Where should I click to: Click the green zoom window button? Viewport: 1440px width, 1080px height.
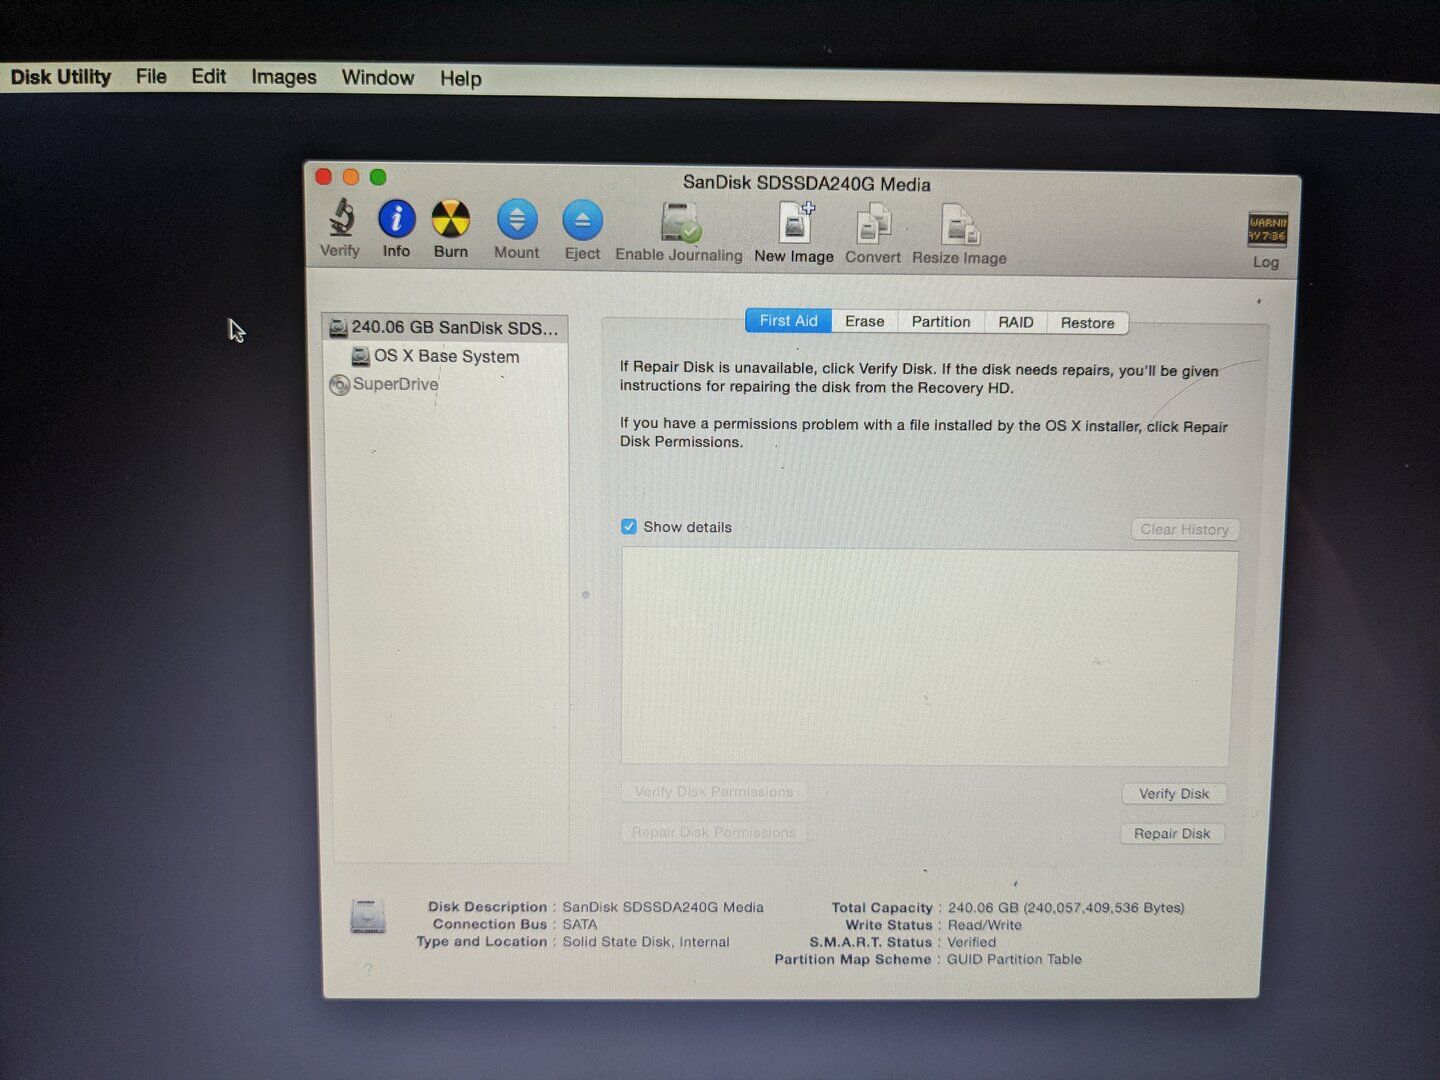[378, 177]
